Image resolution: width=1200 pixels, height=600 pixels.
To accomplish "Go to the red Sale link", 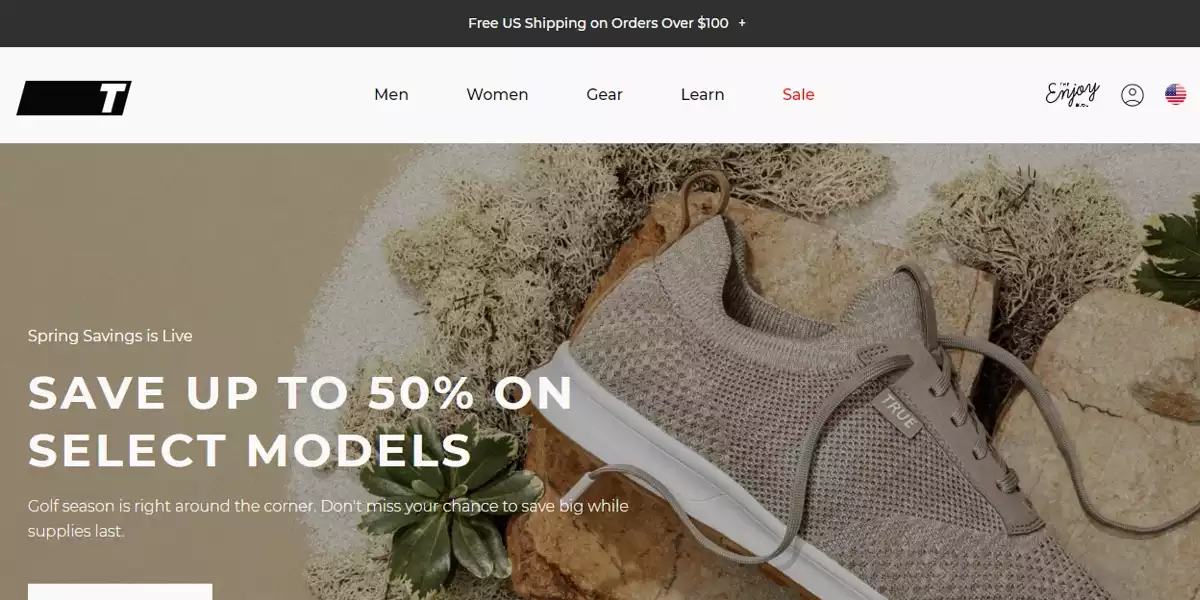I will tap(798, 94).
